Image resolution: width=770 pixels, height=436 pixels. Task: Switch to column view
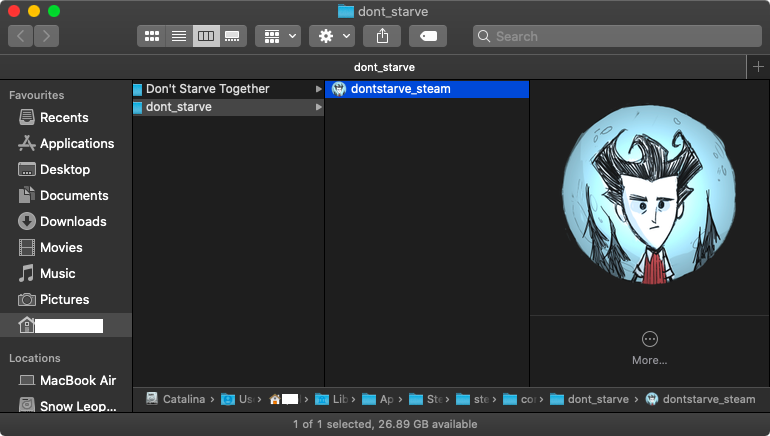[206, 36]
